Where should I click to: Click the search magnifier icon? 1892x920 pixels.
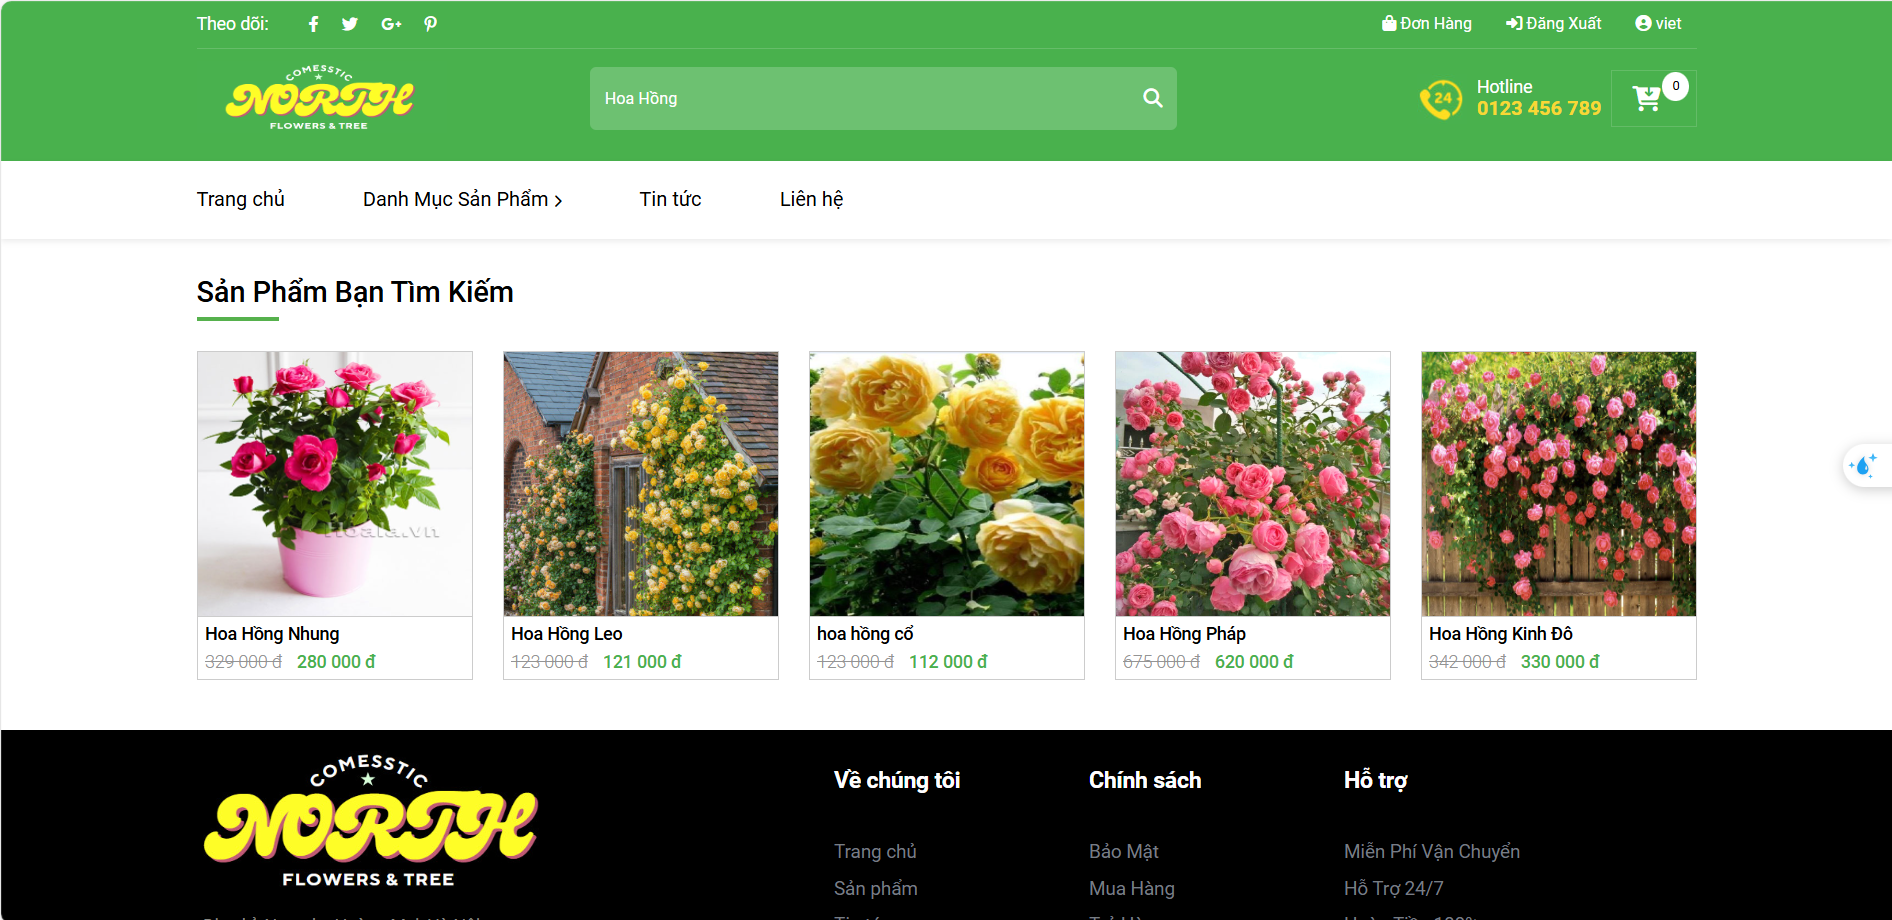pos(1153,98)
